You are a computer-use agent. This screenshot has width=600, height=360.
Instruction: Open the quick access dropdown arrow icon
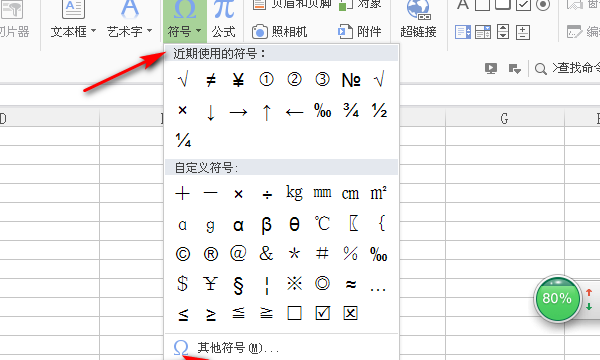click(x=515, y=69)
